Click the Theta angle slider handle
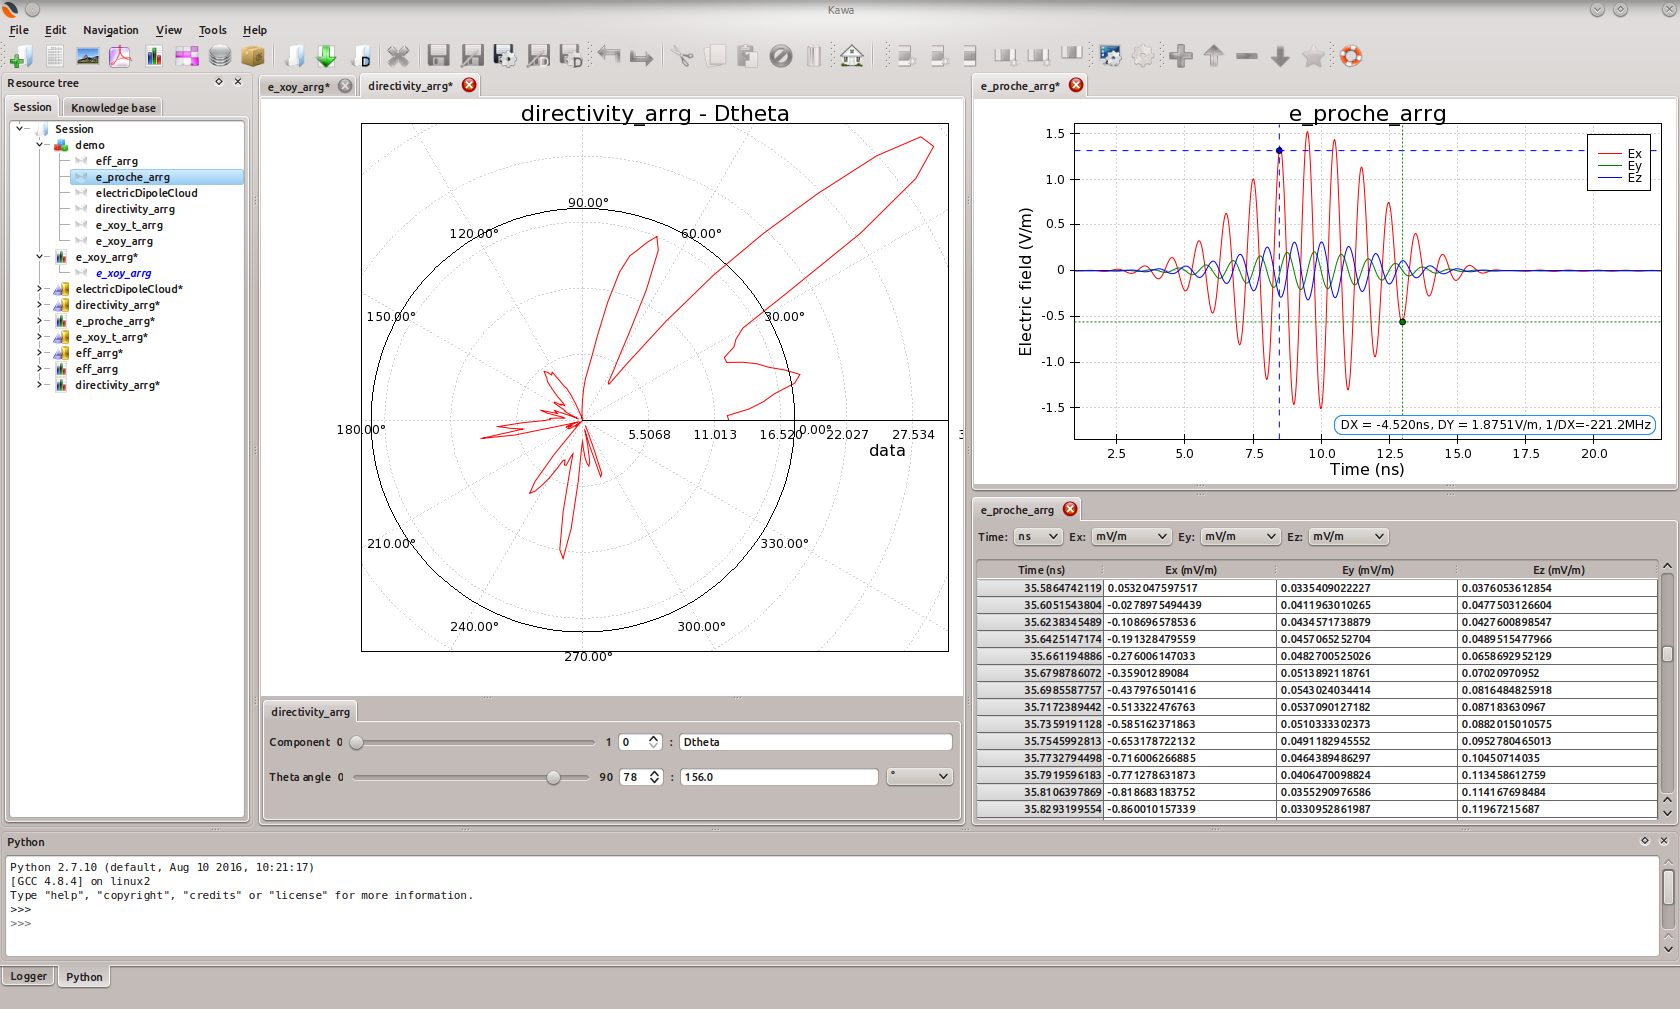 tap(554, 777)
